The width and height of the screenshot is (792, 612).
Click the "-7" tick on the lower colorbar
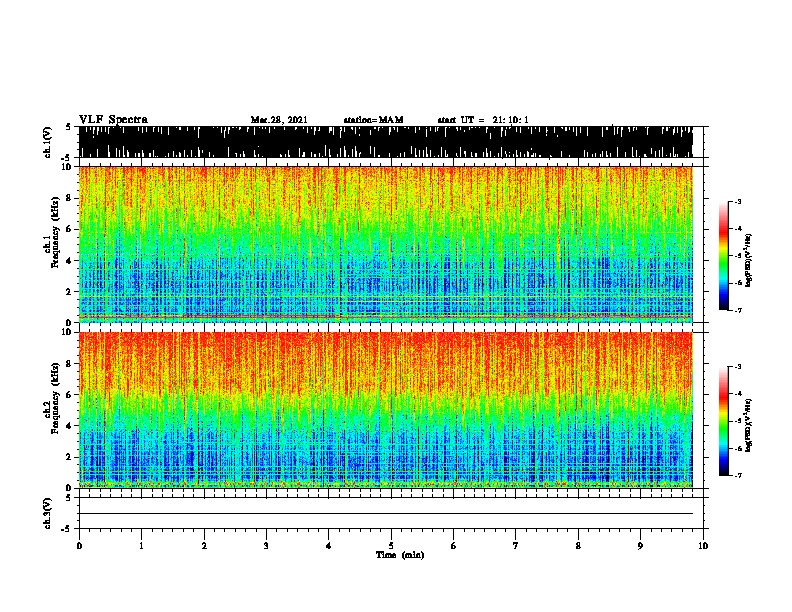pyautogui.click(x=737, y=475)
